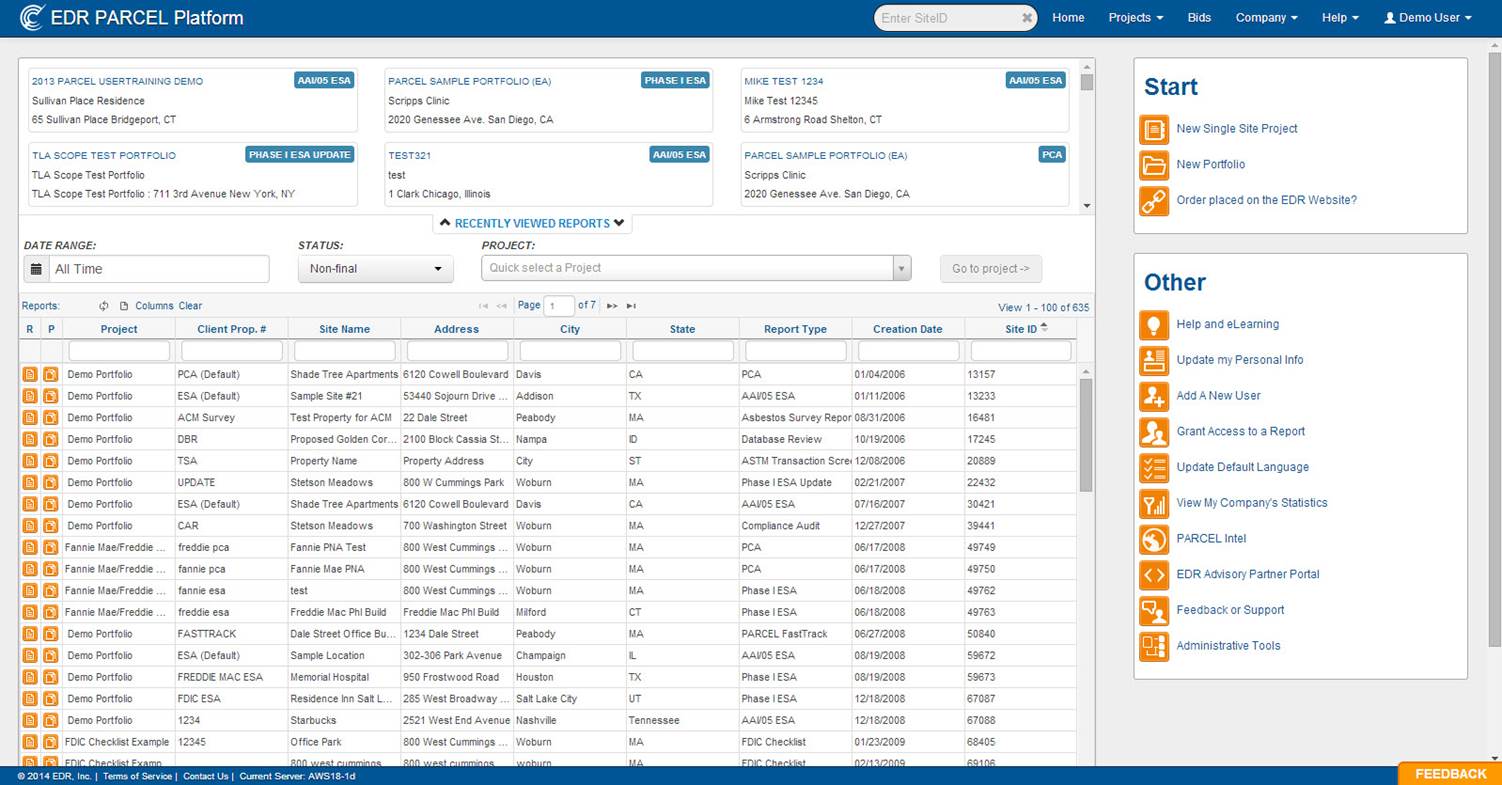Open the Projects dropdown menu
The image size is (1502, 785).
1135,18
